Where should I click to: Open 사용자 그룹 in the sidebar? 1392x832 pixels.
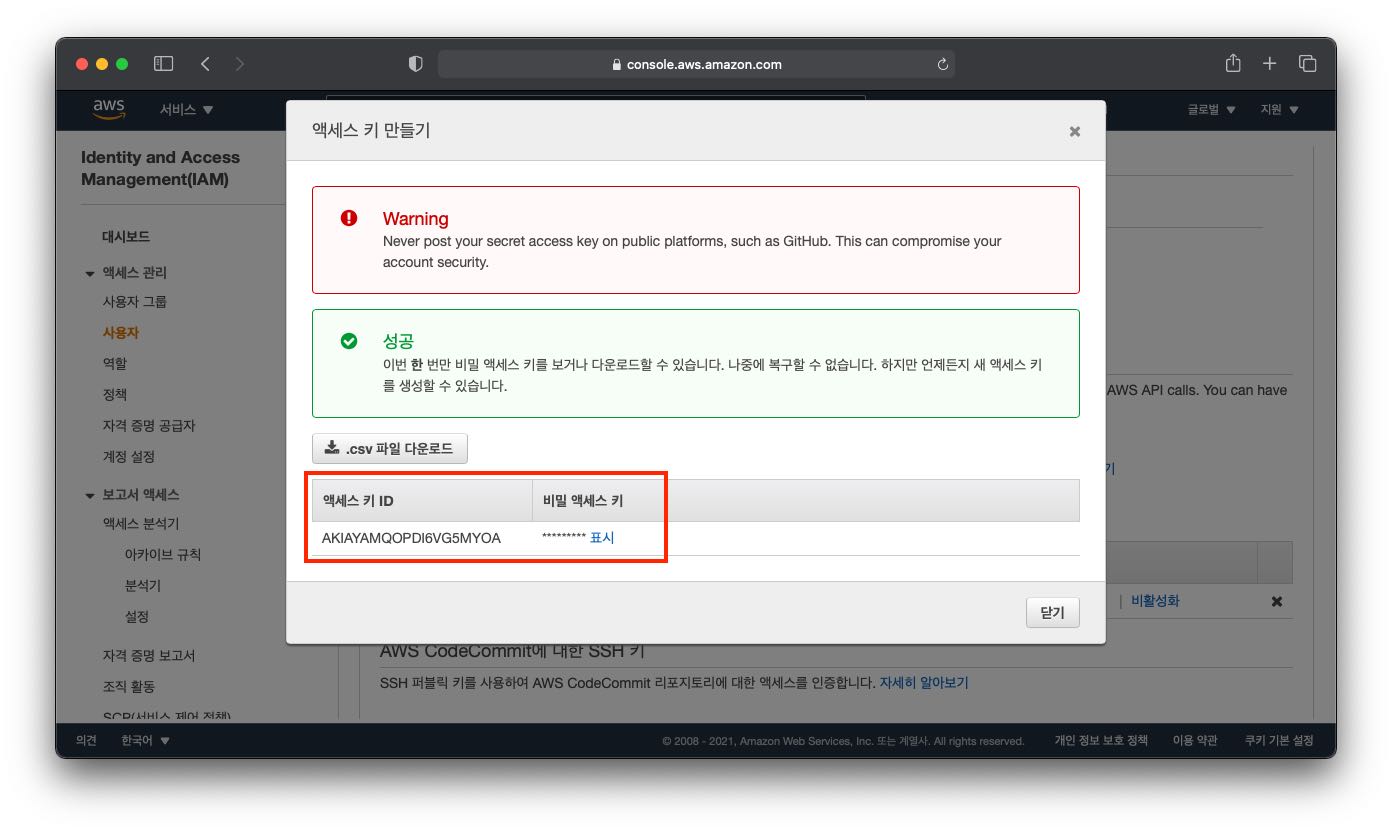pyautogui.click(x=135, y=301)
